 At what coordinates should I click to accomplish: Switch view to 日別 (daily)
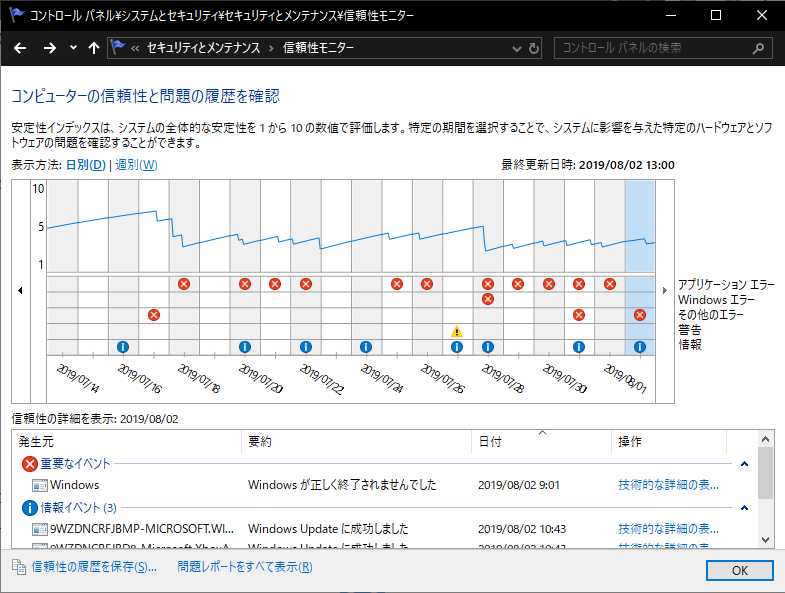pos(85,165)
